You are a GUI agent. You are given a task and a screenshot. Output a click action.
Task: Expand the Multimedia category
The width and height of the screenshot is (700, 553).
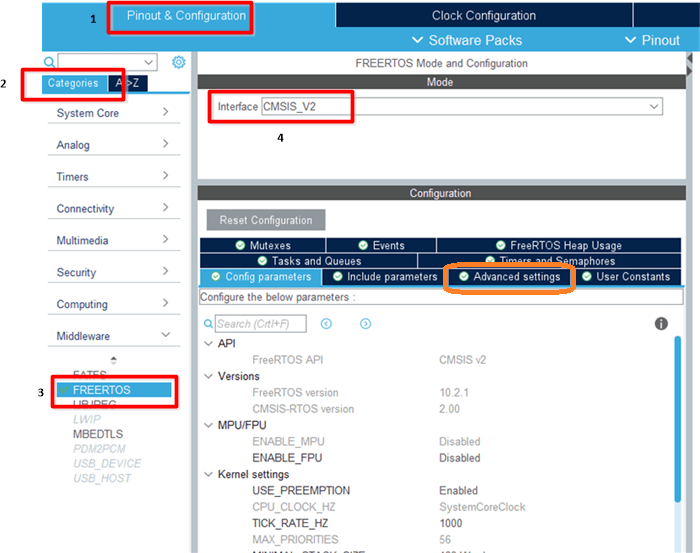point(114,241)
